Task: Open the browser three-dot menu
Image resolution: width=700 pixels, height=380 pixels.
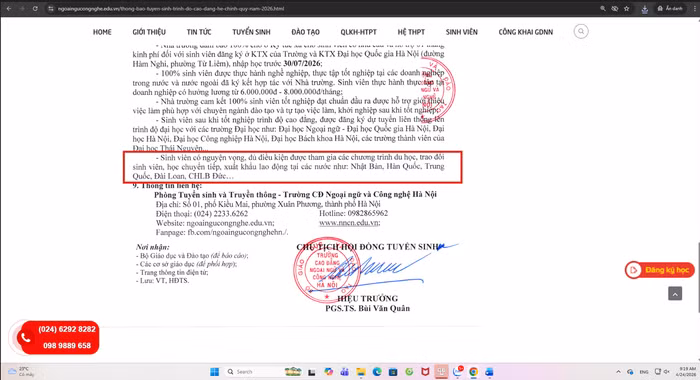Action: coord(694,8)
